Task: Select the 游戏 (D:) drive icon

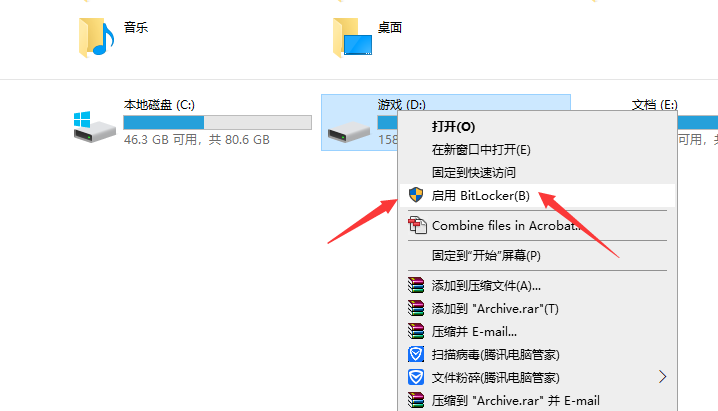Action: [348, 132]
